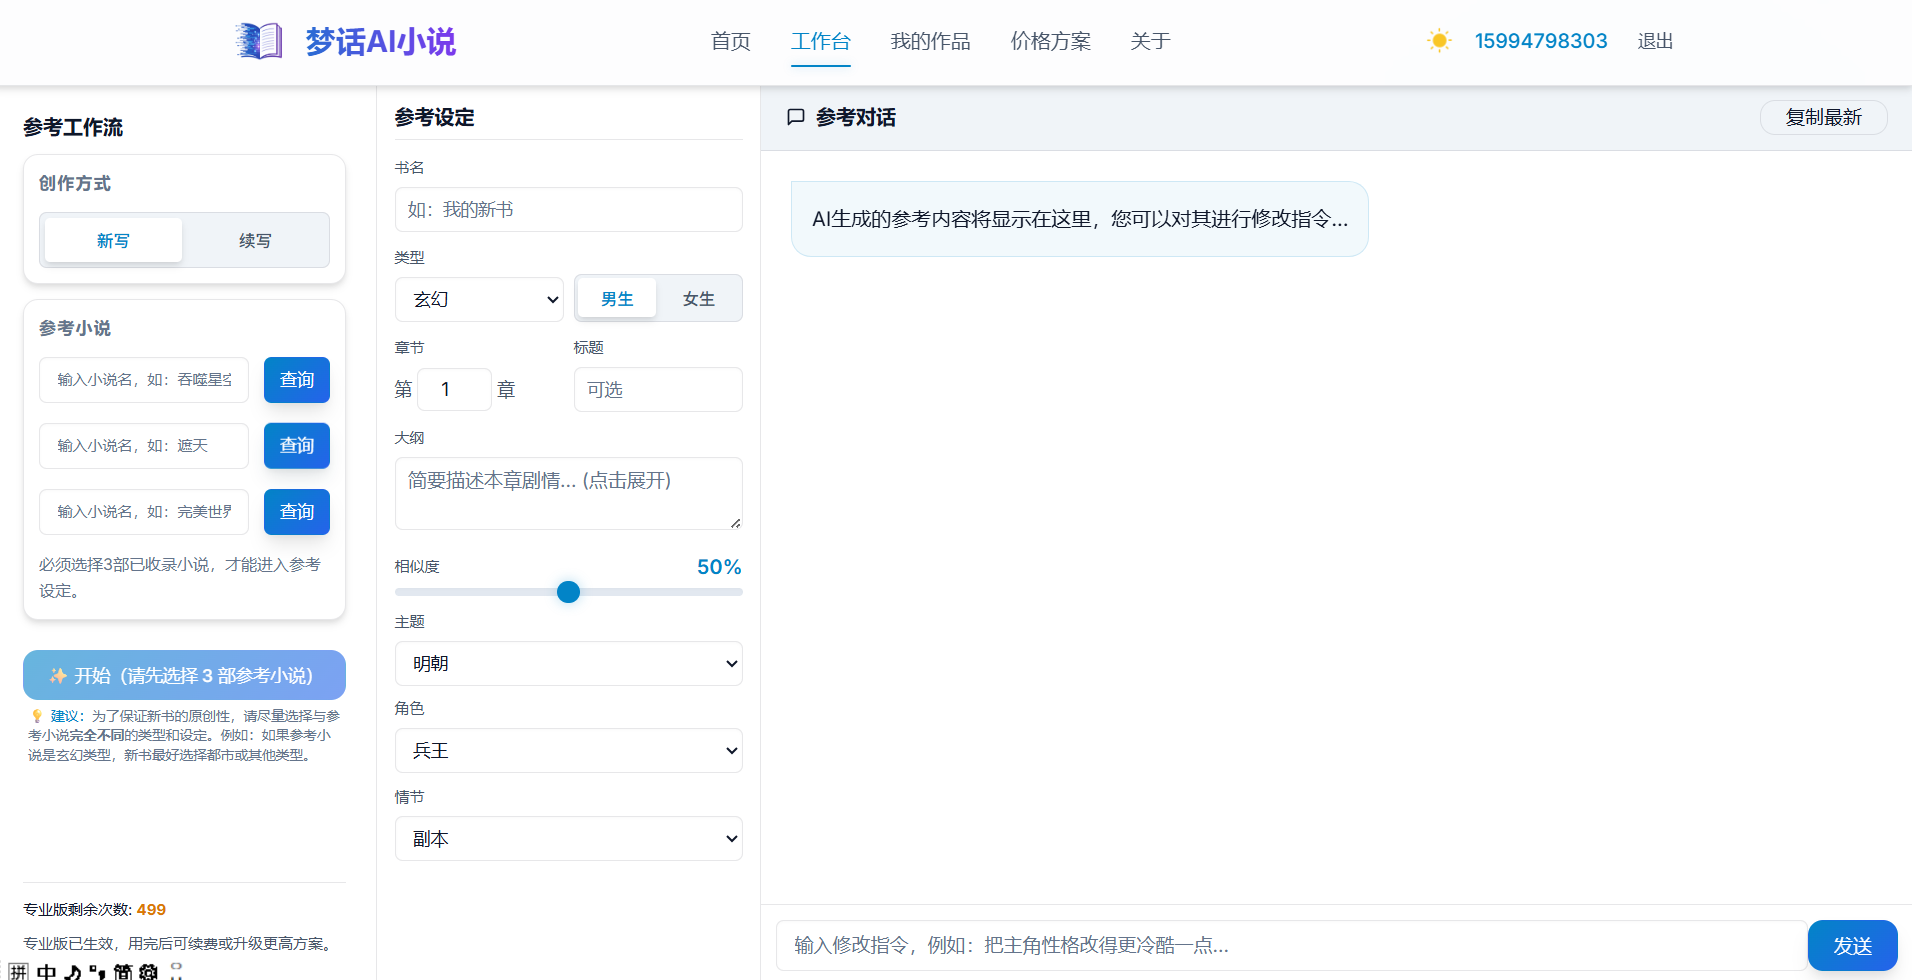Viewport: 1912px width, 980px height.
Task: Expand the 主题 dropdown showing 明朝
Action: pyautogui.click(x=568, y=663)
